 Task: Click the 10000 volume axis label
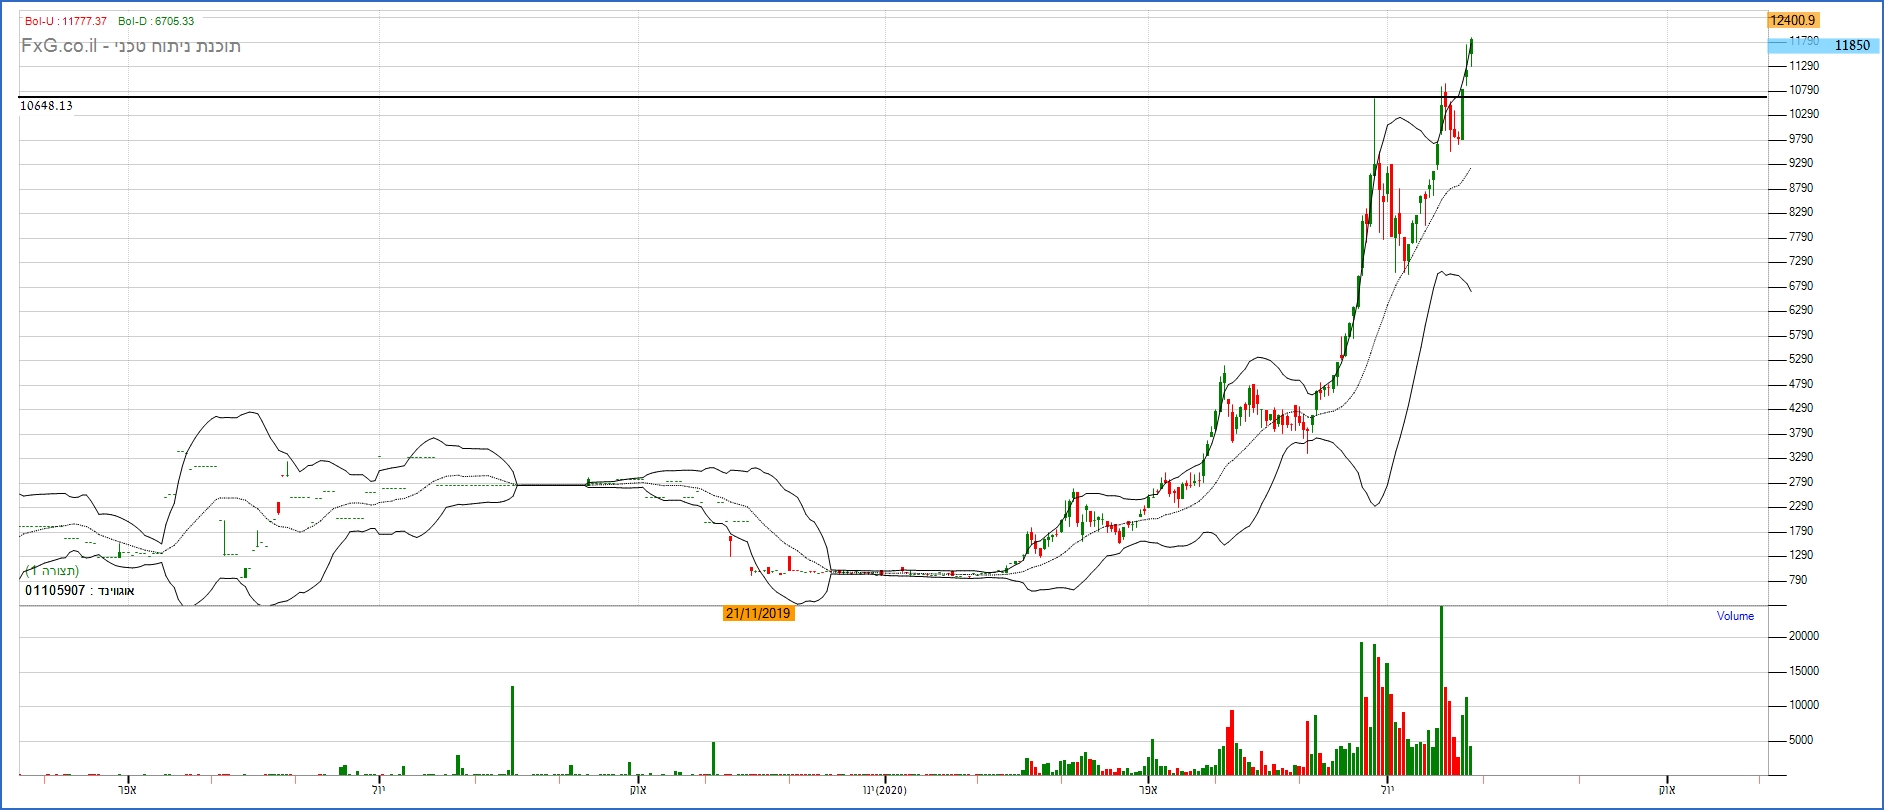[x=1804, y=705]
